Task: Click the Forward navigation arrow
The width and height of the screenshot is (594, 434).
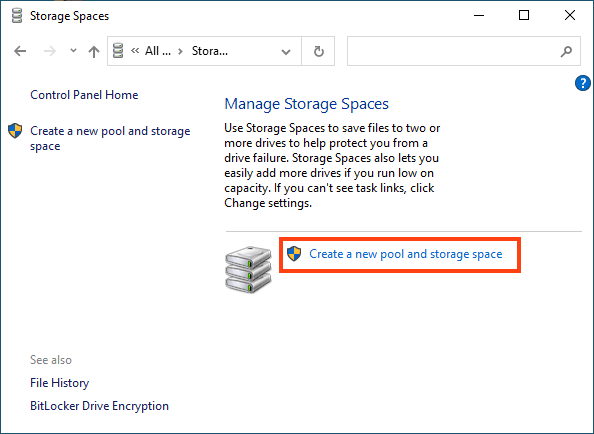Action: click(x=50, y=51)
